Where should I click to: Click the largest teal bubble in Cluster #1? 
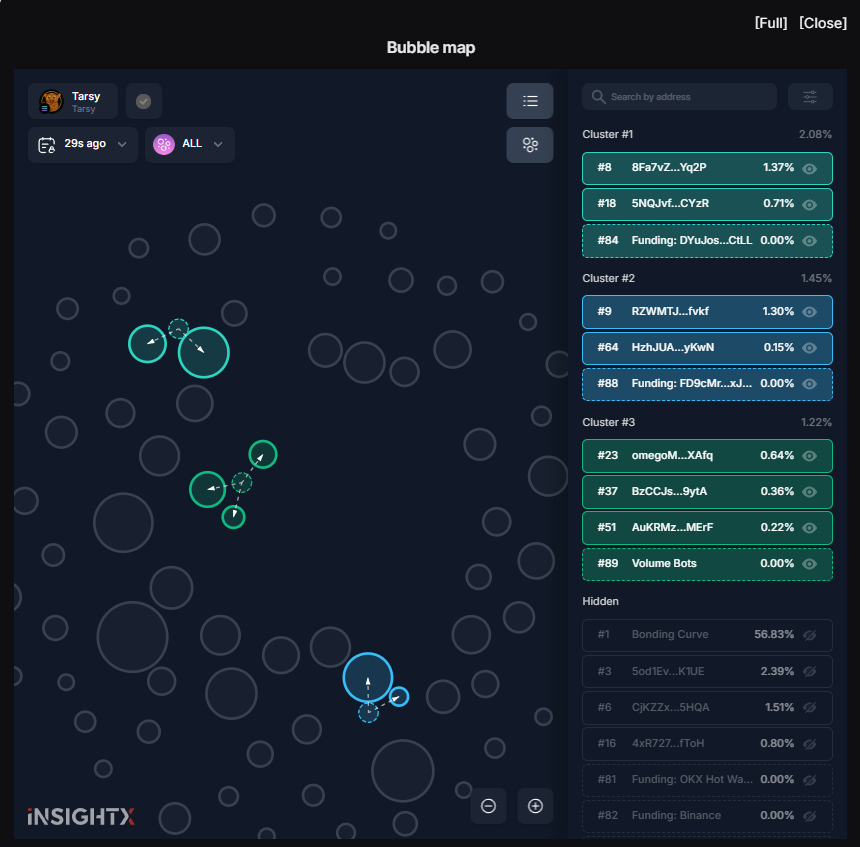[x=203, y=352]
